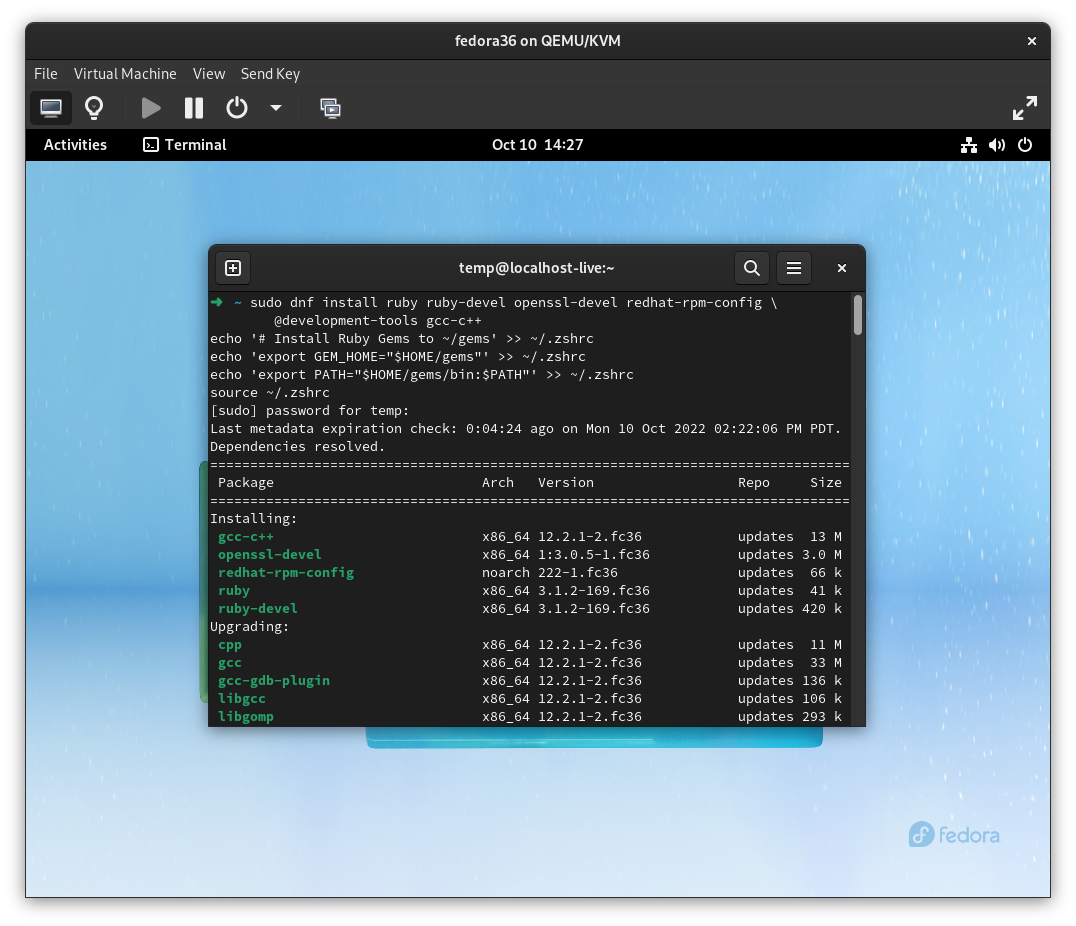Open the Send Key menu
This screenshot has height=926, width=1076.
click(270, 73)
